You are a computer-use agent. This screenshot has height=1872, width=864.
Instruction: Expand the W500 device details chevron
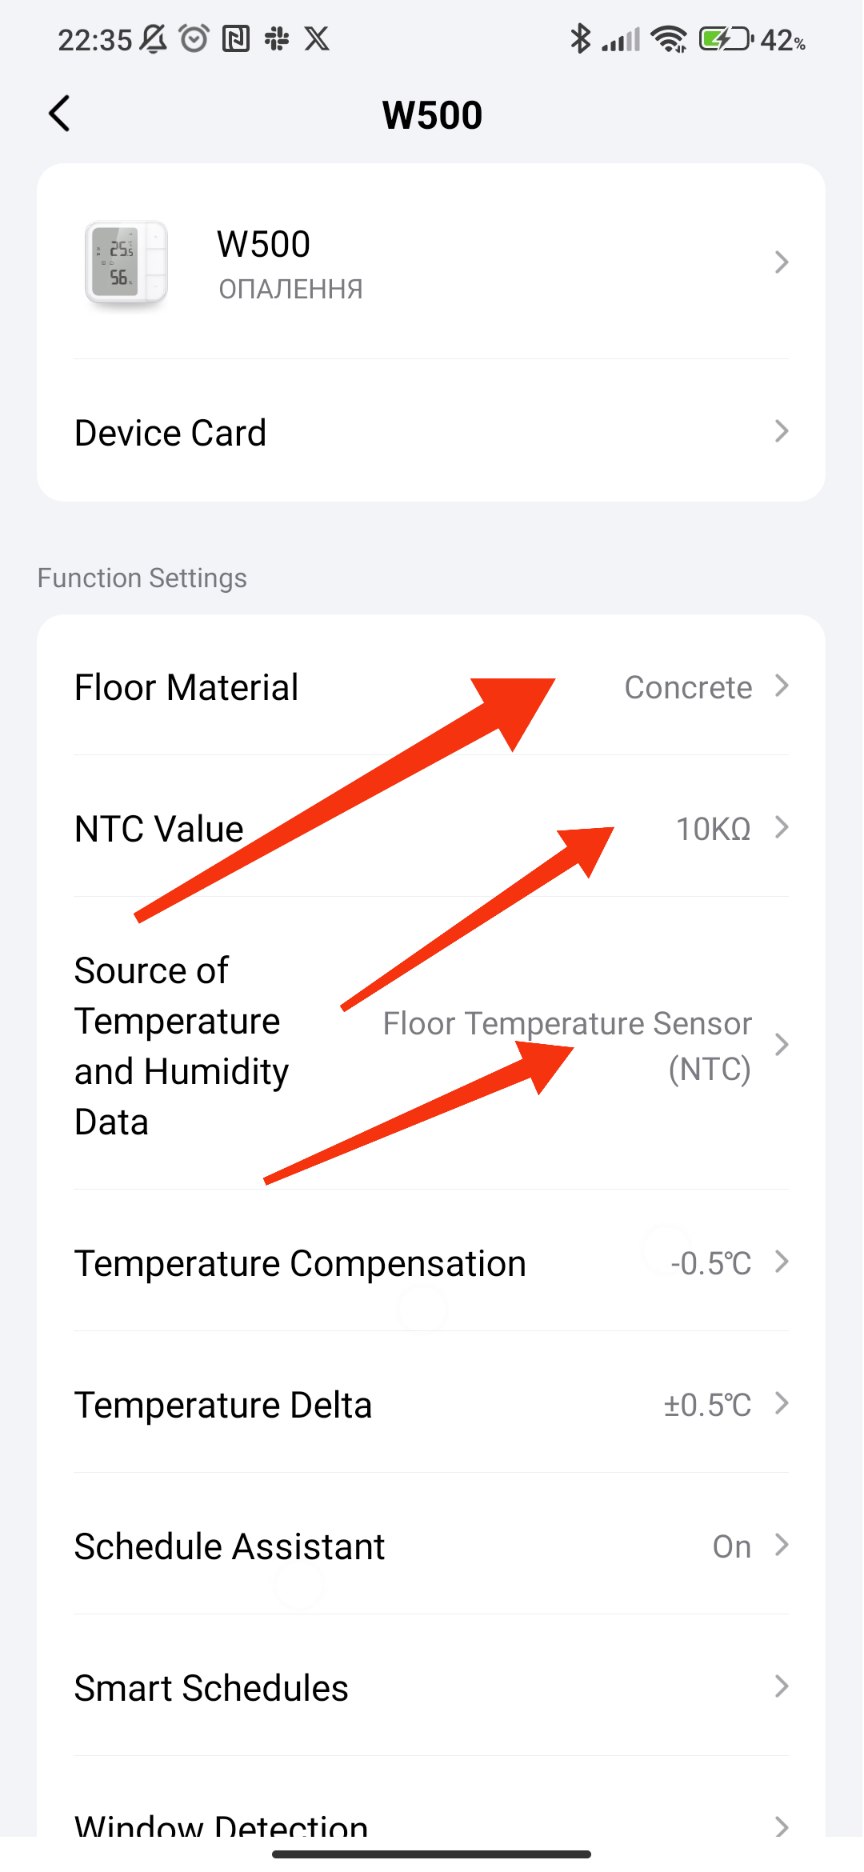781,263
